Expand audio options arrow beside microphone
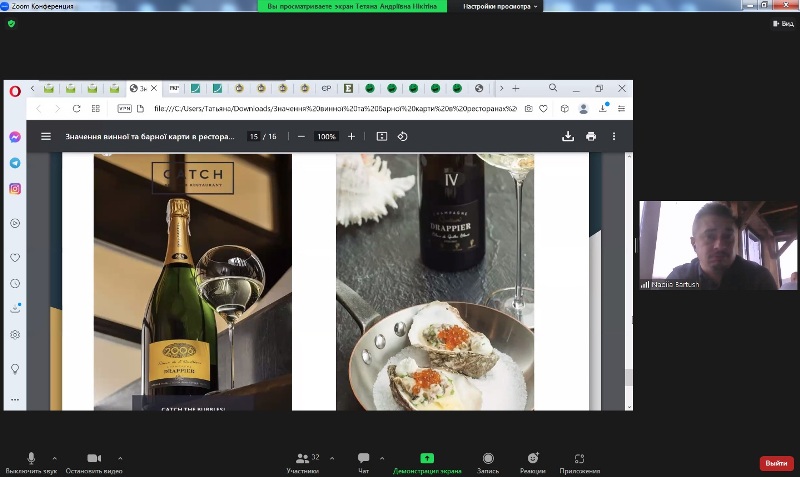This screenshot has width=800, height=477. click(x=54, y=458)
